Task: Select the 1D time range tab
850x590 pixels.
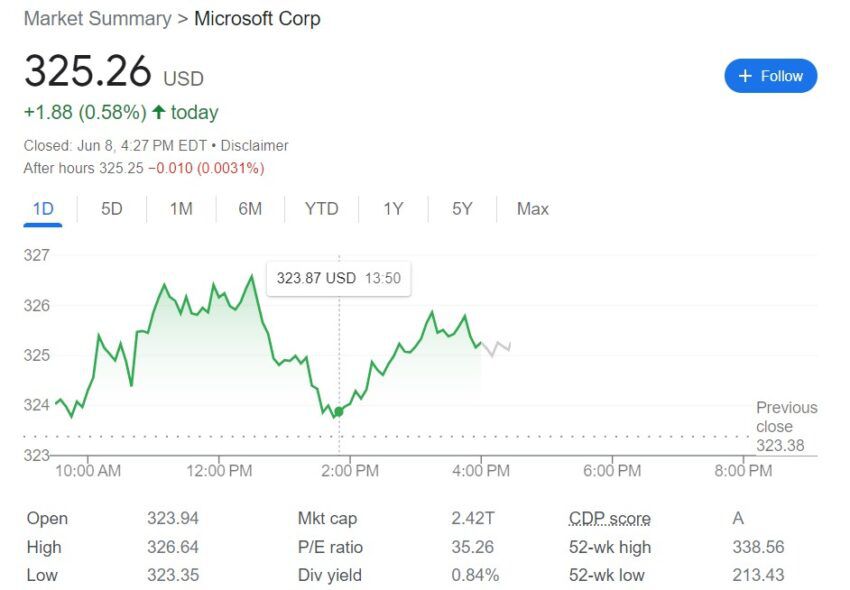Action: pyautogui.click(x=43, y=209)
